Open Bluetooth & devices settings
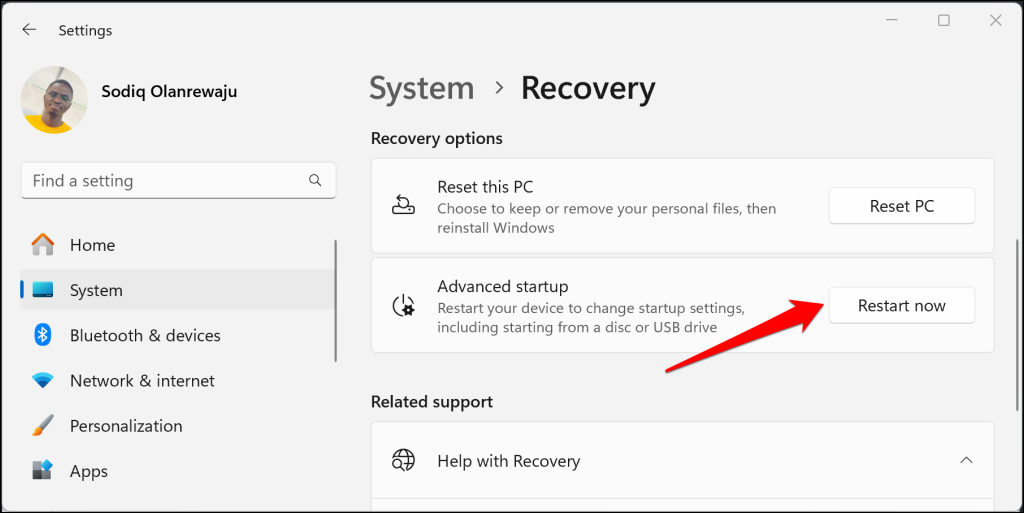 145,335
